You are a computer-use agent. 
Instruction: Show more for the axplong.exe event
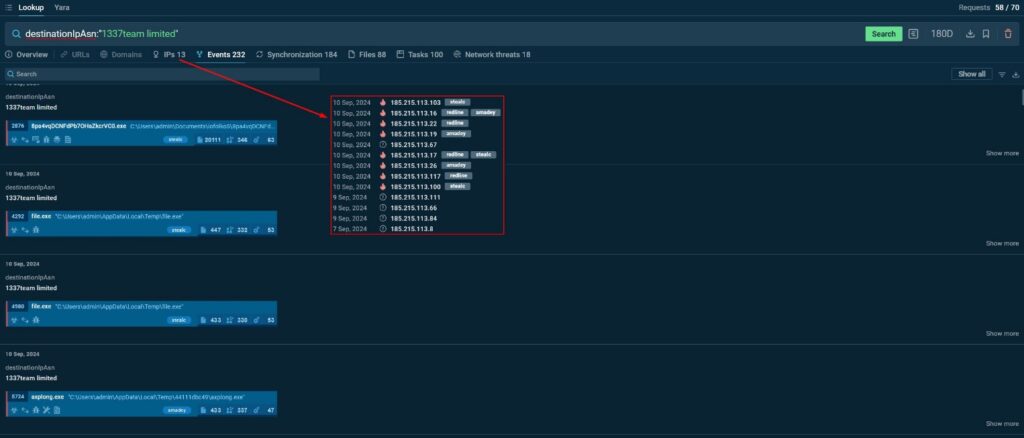1002,424
